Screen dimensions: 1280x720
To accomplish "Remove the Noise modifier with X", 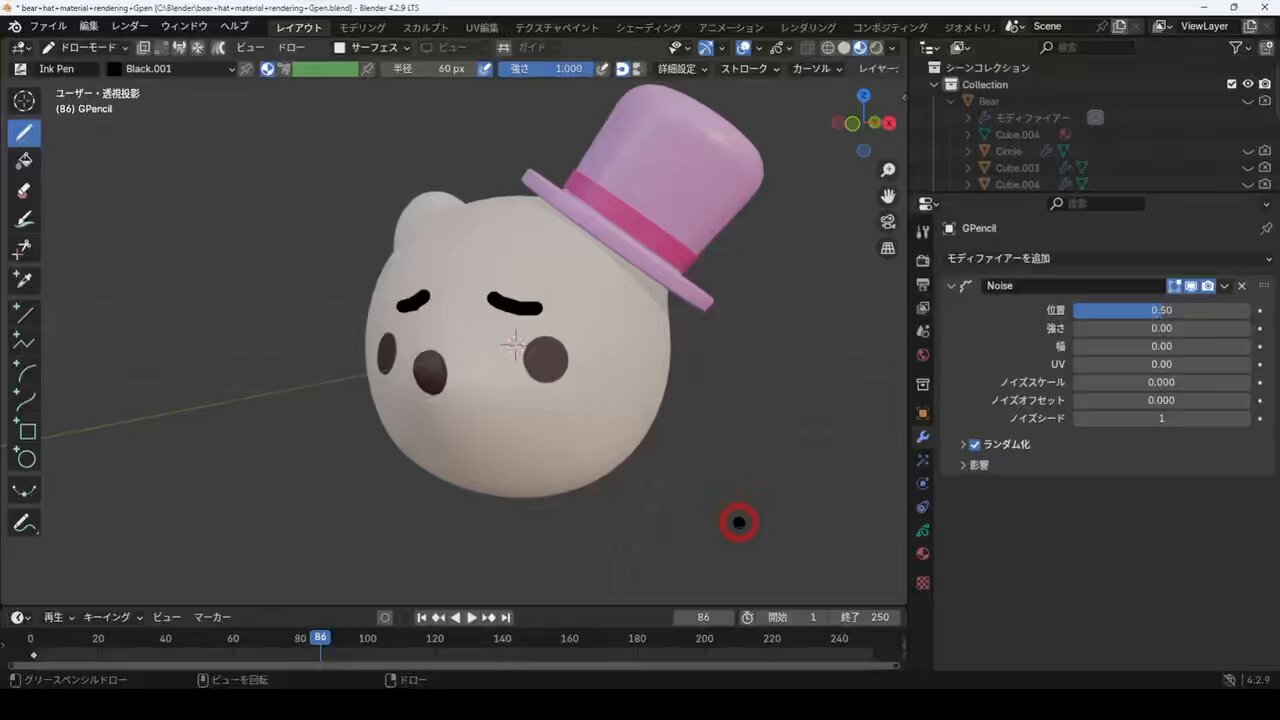I will tap(1242, 286).
